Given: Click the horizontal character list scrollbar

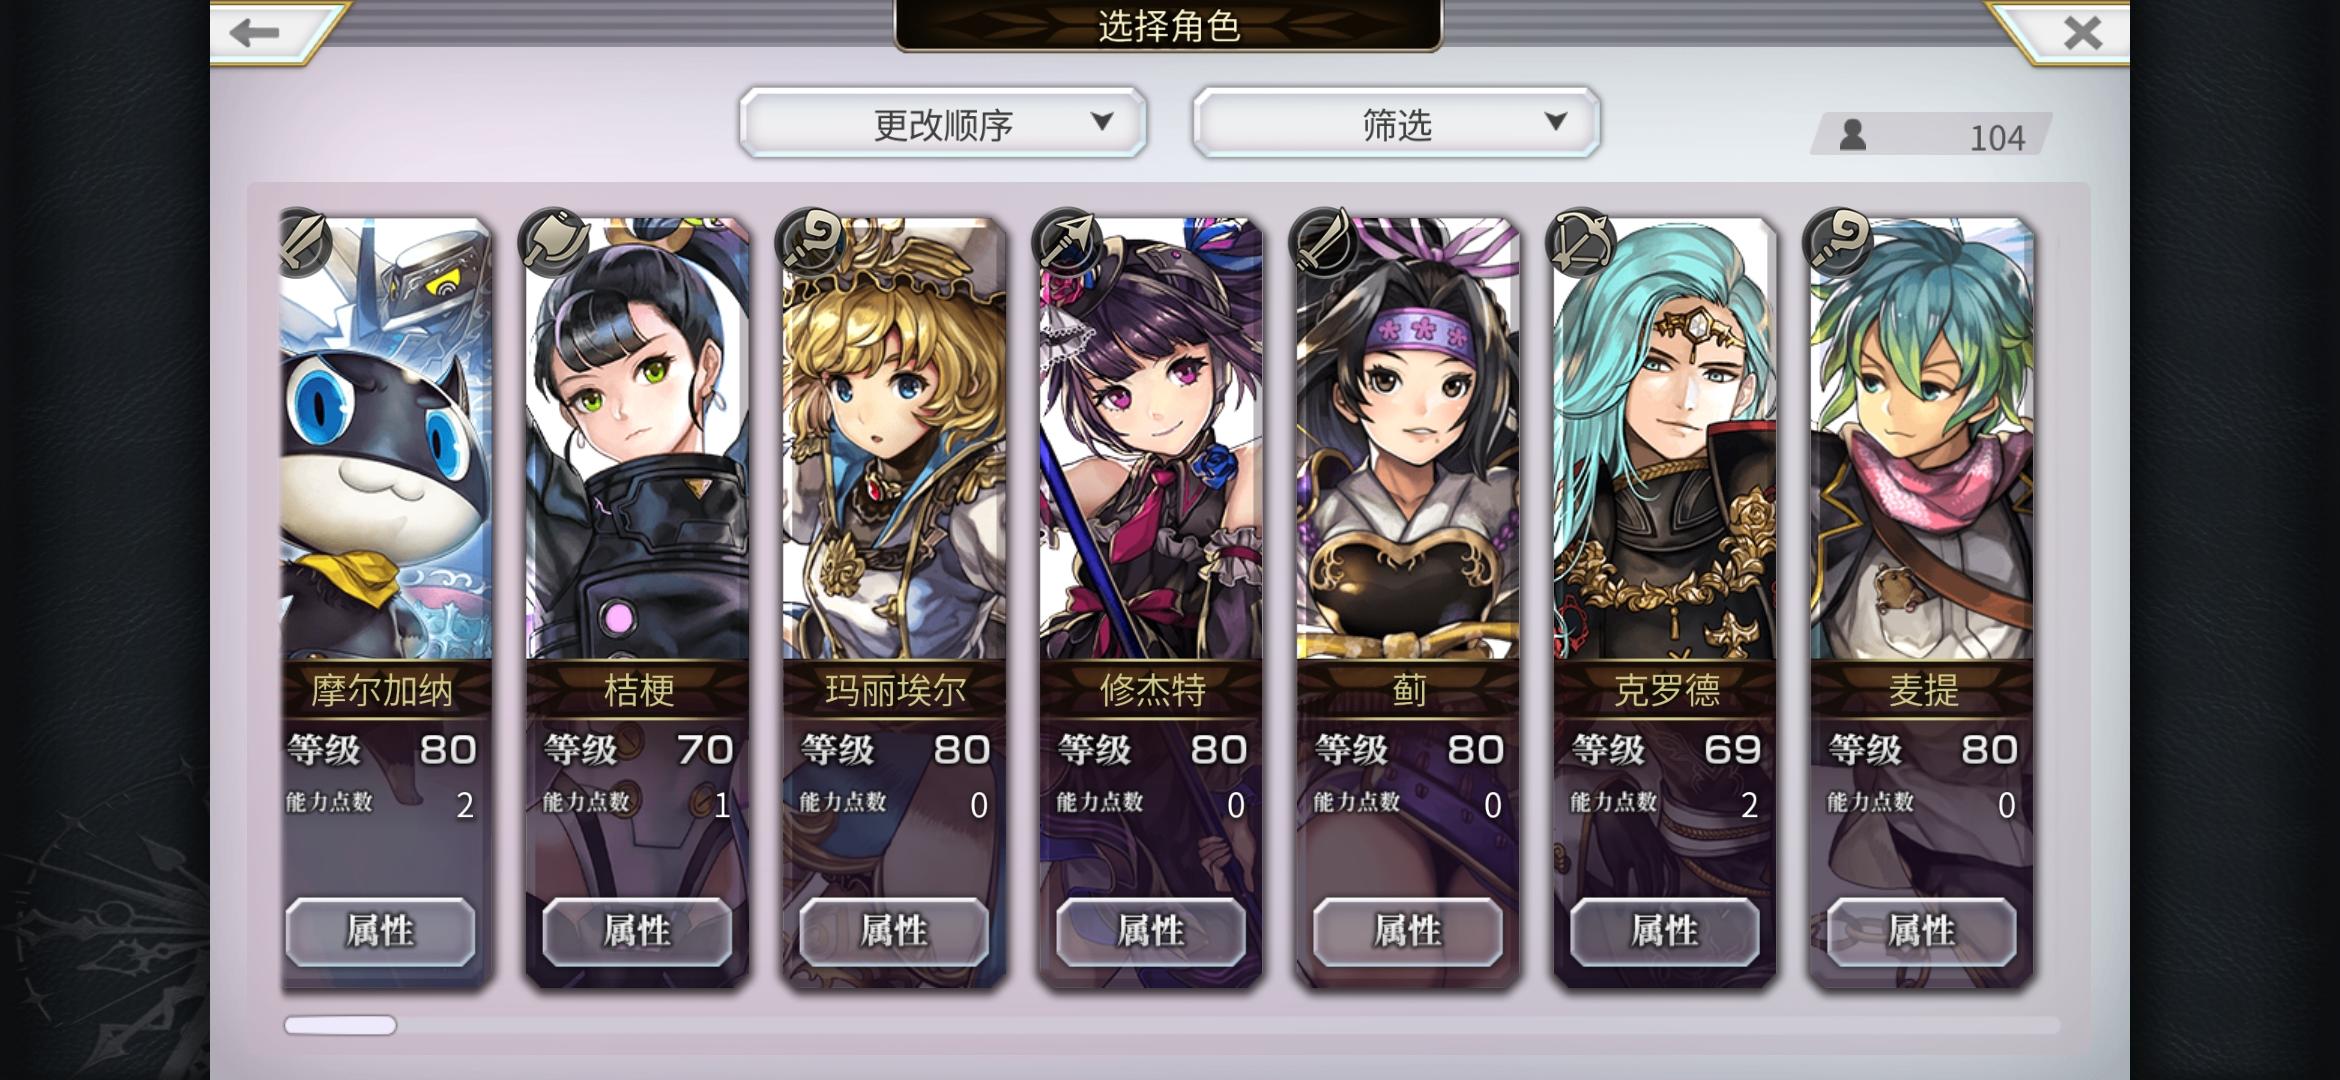Looking at the screenshot, I should point(1172,1025).
